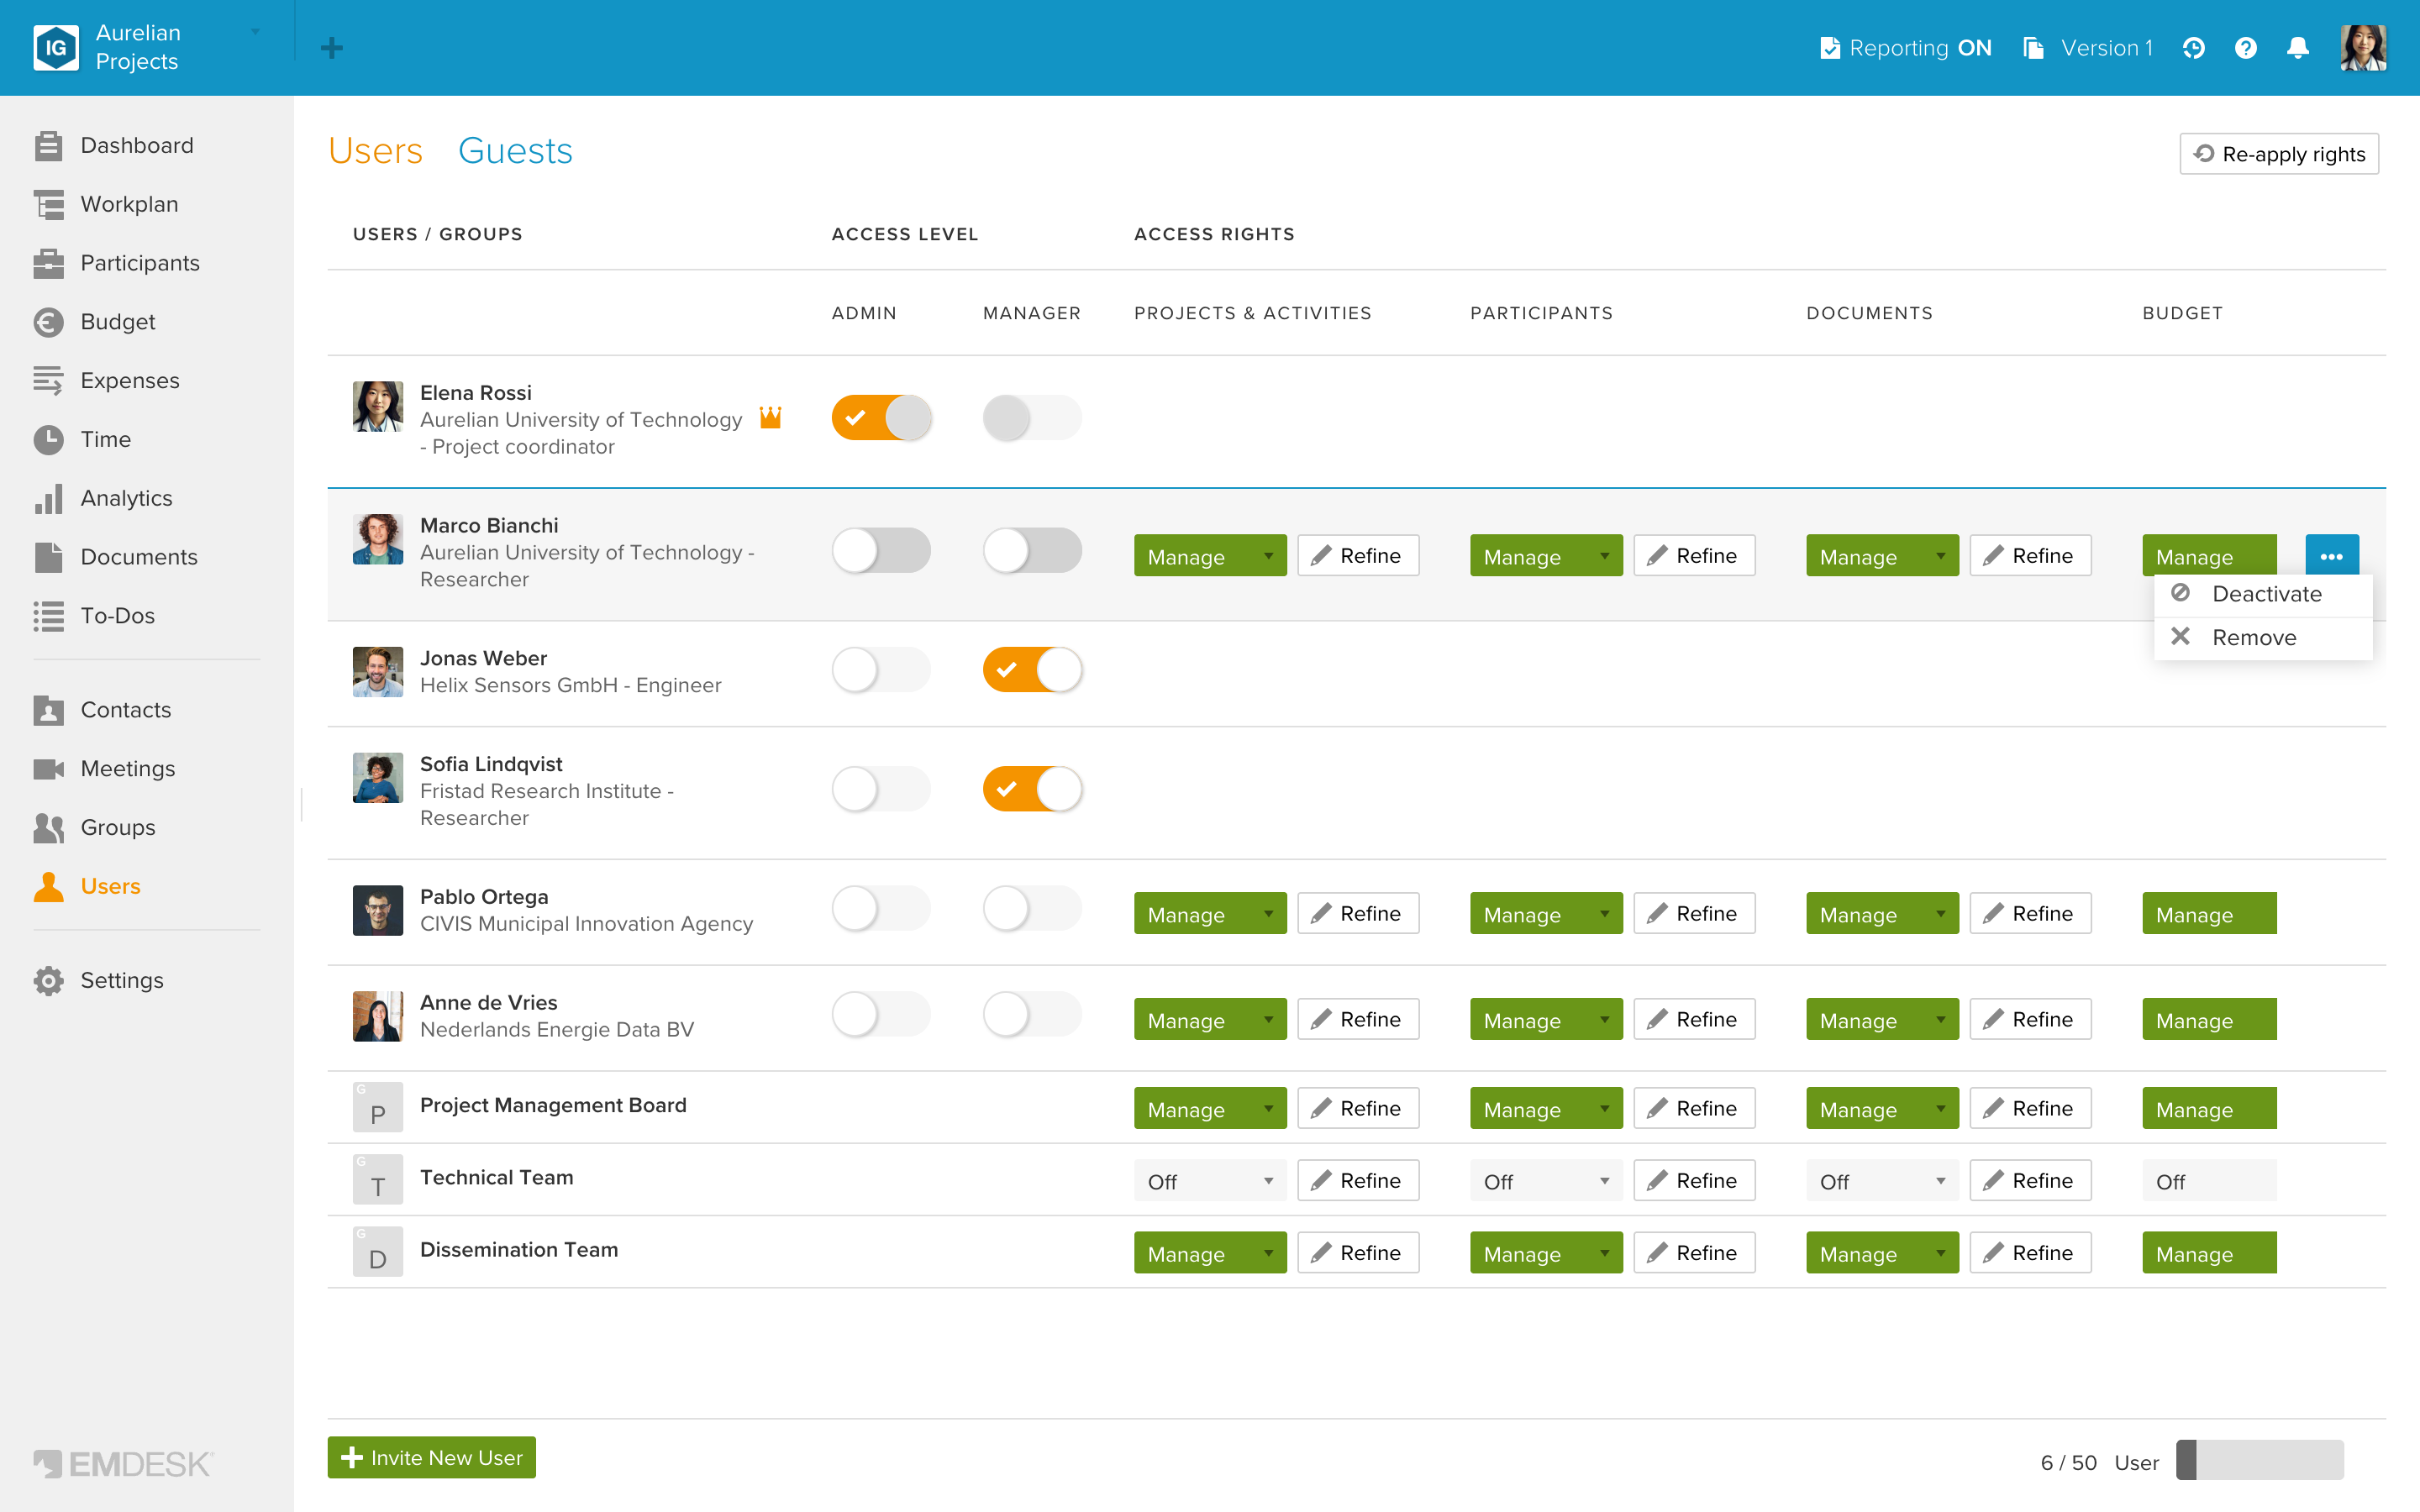Select the Users tab heading
2420x1512 pixels.
[376, 151]
